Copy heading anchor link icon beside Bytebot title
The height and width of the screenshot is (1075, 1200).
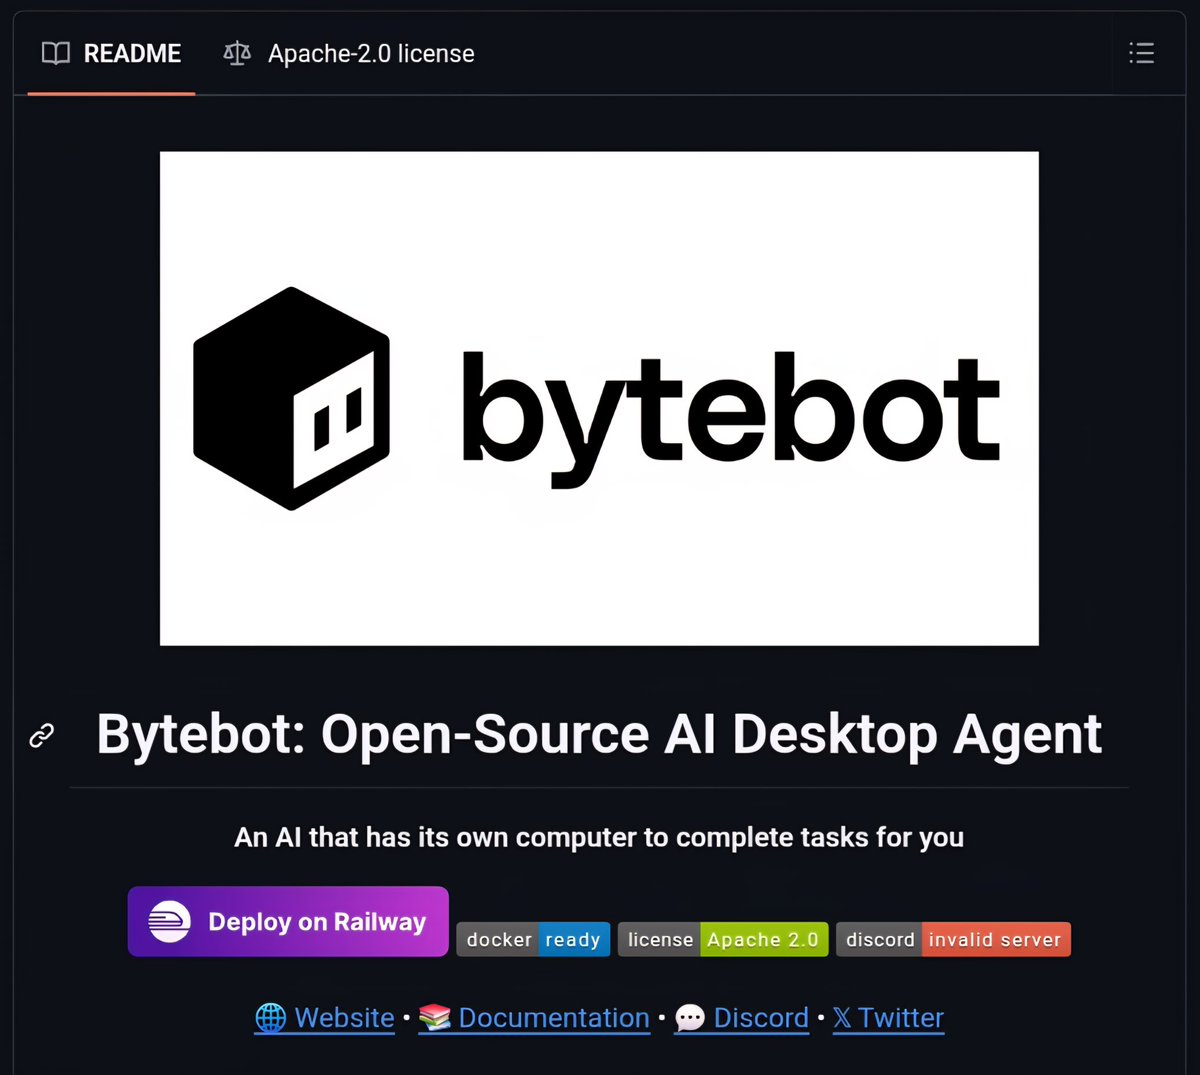(x=42, y=736)
